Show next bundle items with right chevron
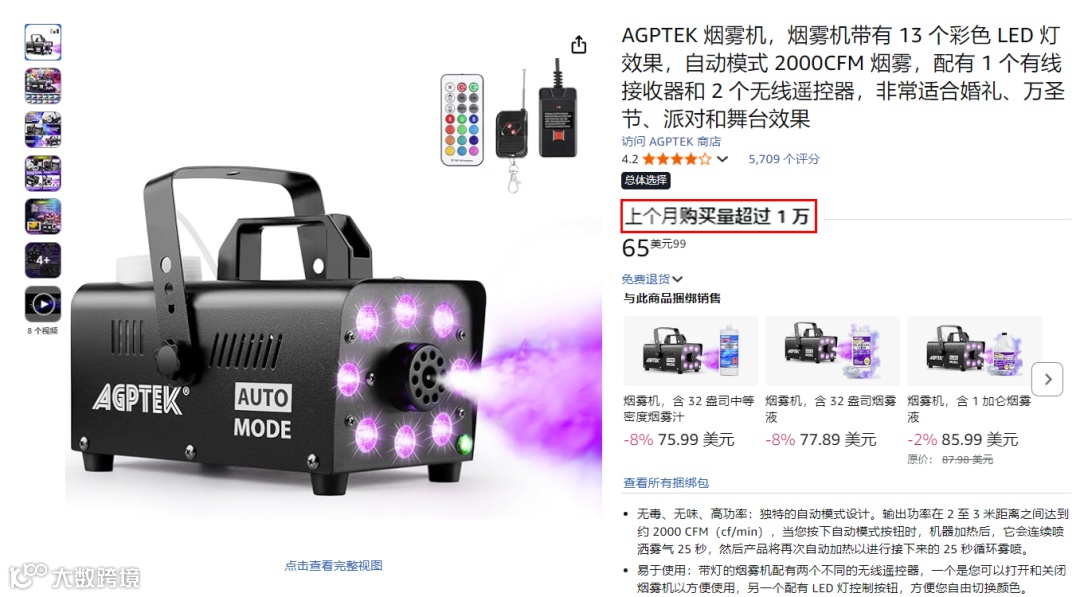Screen dimensions: 1080x597 1048,379
